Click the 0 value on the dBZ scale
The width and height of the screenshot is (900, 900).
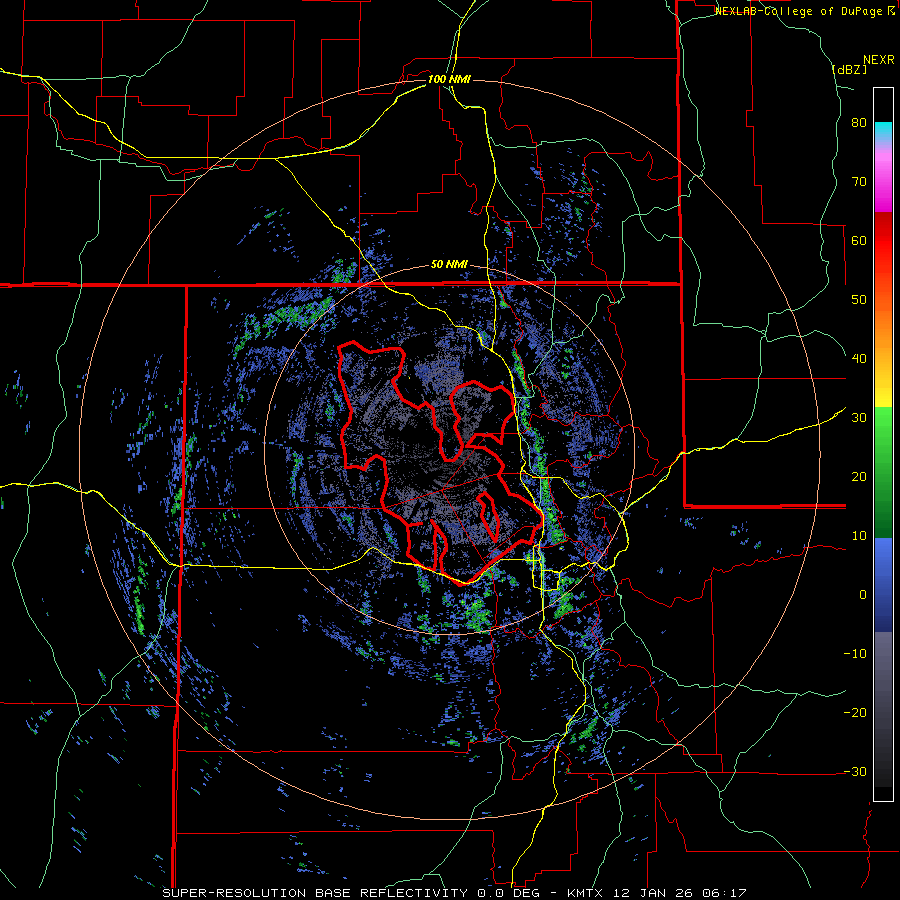coord(863,595)
